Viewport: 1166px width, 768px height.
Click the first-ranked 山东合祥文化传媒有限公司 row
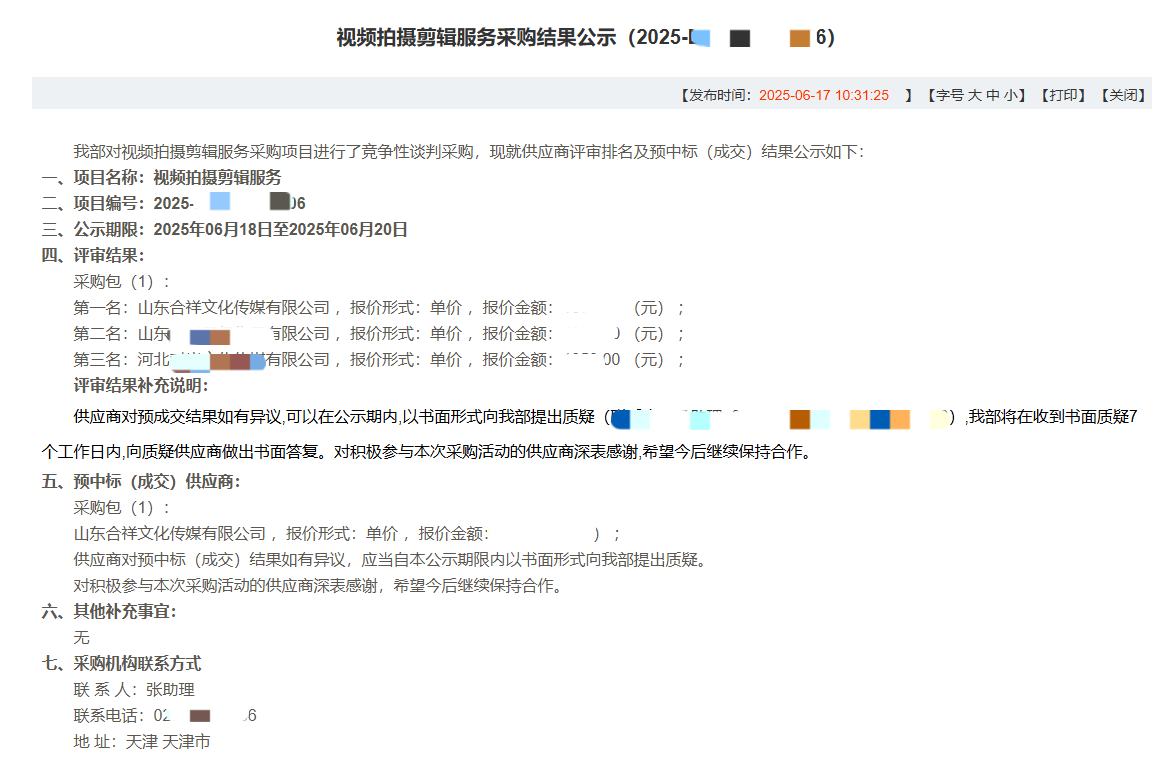coord(379,308)
